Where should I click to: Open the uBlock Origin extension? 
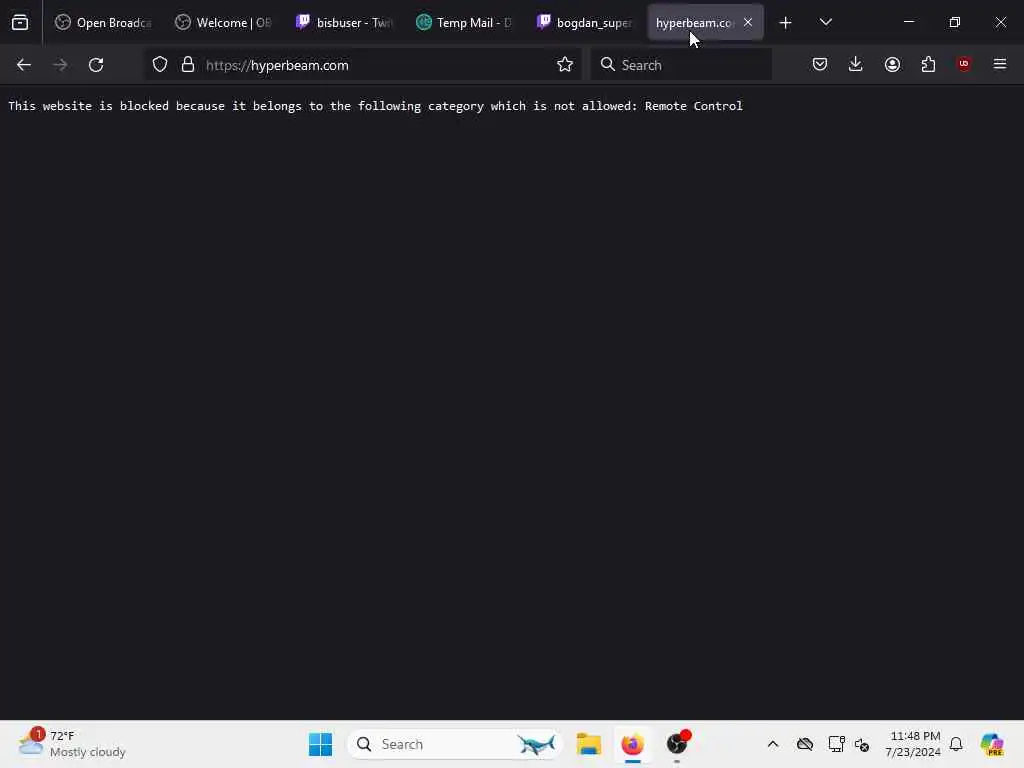(964, 65)
